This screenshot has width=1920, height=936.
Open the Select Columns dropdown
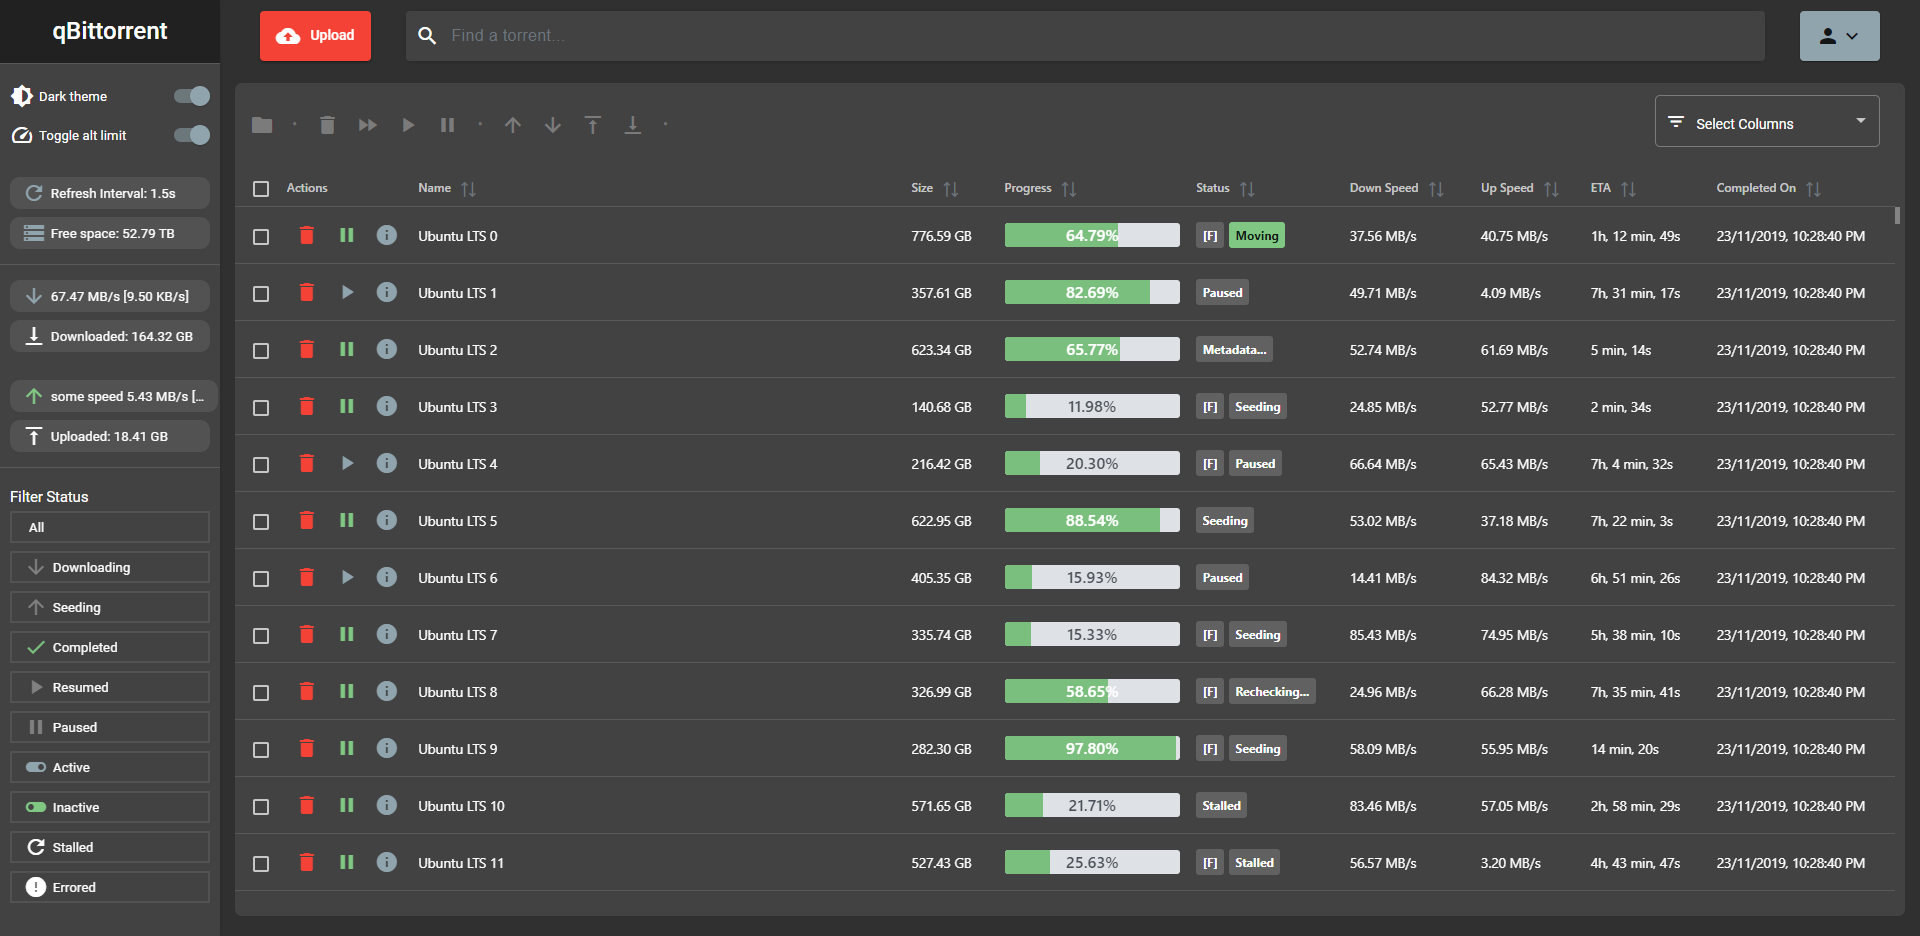(x=1767, y=121)
